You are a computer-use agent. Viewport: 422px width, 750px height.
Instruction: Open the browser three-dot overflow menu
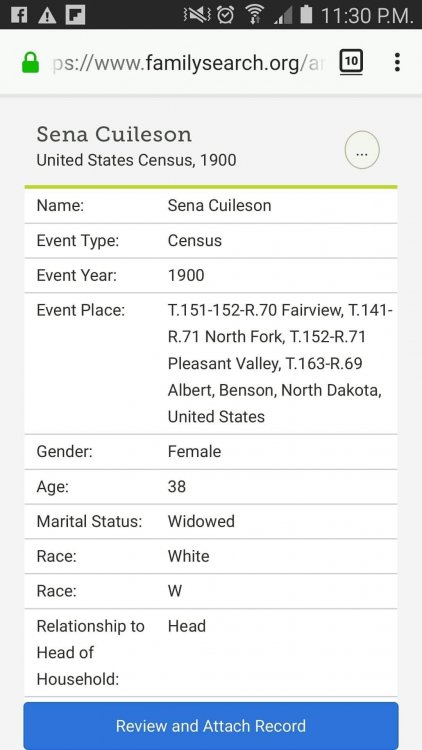click(x=397, y=62)
